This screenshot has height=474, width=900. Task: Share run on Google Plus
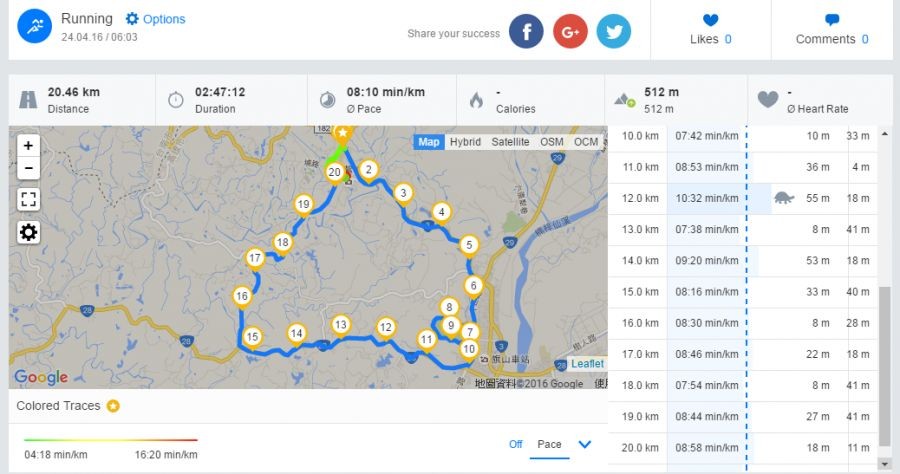[x=570, y=31]
